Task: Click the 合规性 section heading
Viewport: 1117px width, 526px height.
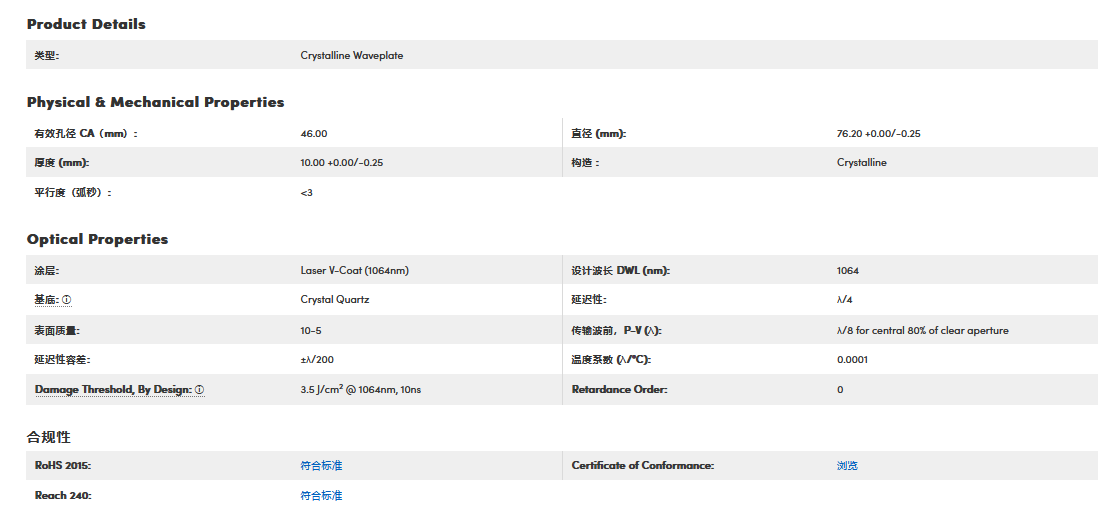Action: (48, 437)
